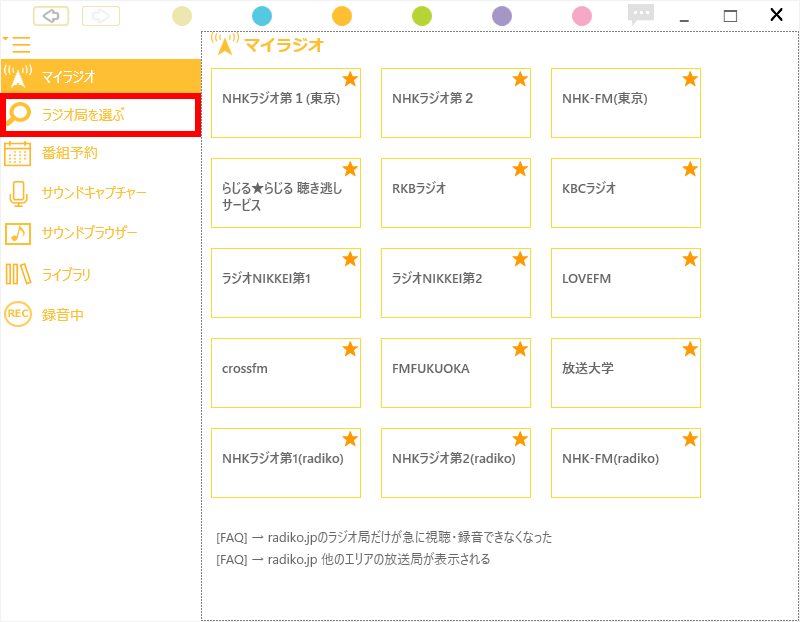Viewport: 800px width, 622px height.
Task: Open マイラジオ in the sidebar
Action: [101, 77]
